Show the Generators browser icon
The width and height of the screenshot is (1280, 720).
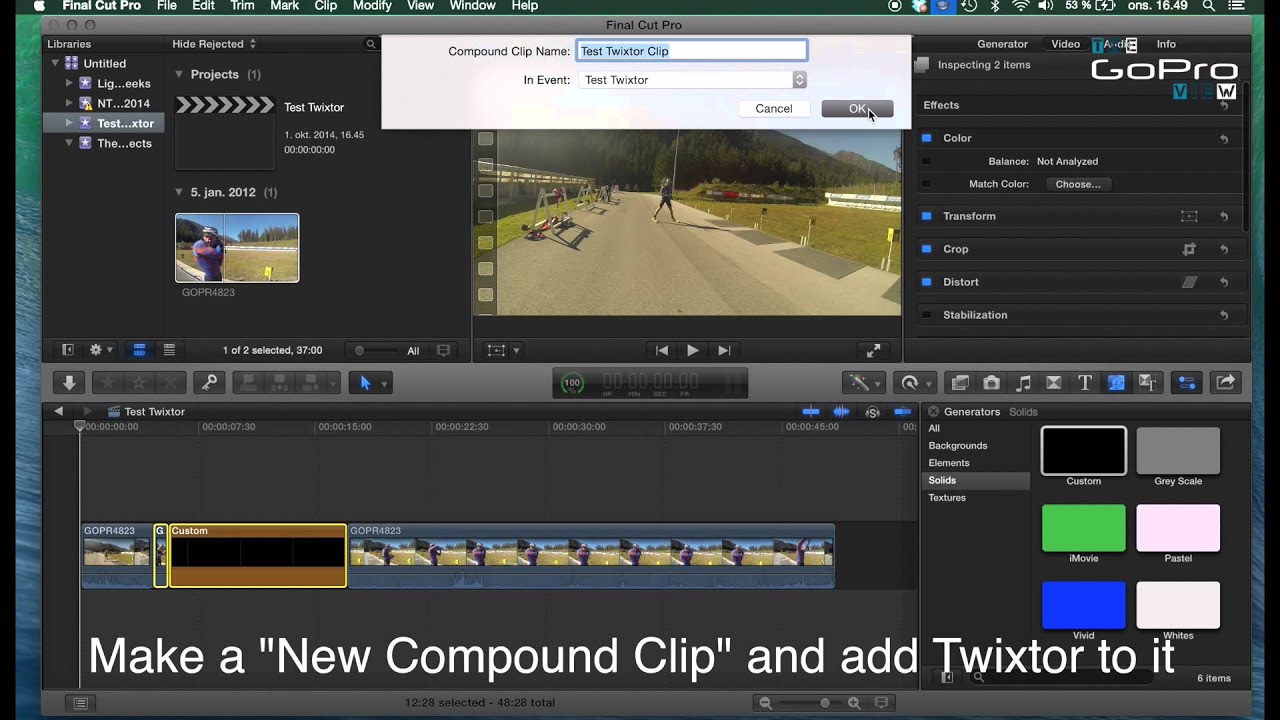point(1116,382)
